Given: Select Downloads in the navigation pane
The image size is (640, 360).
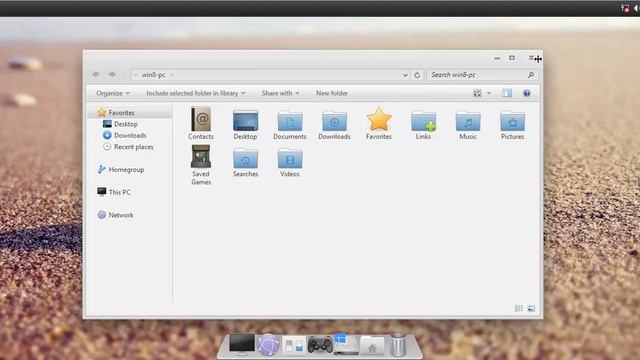Looking at the screenshot, I should 130,135.
